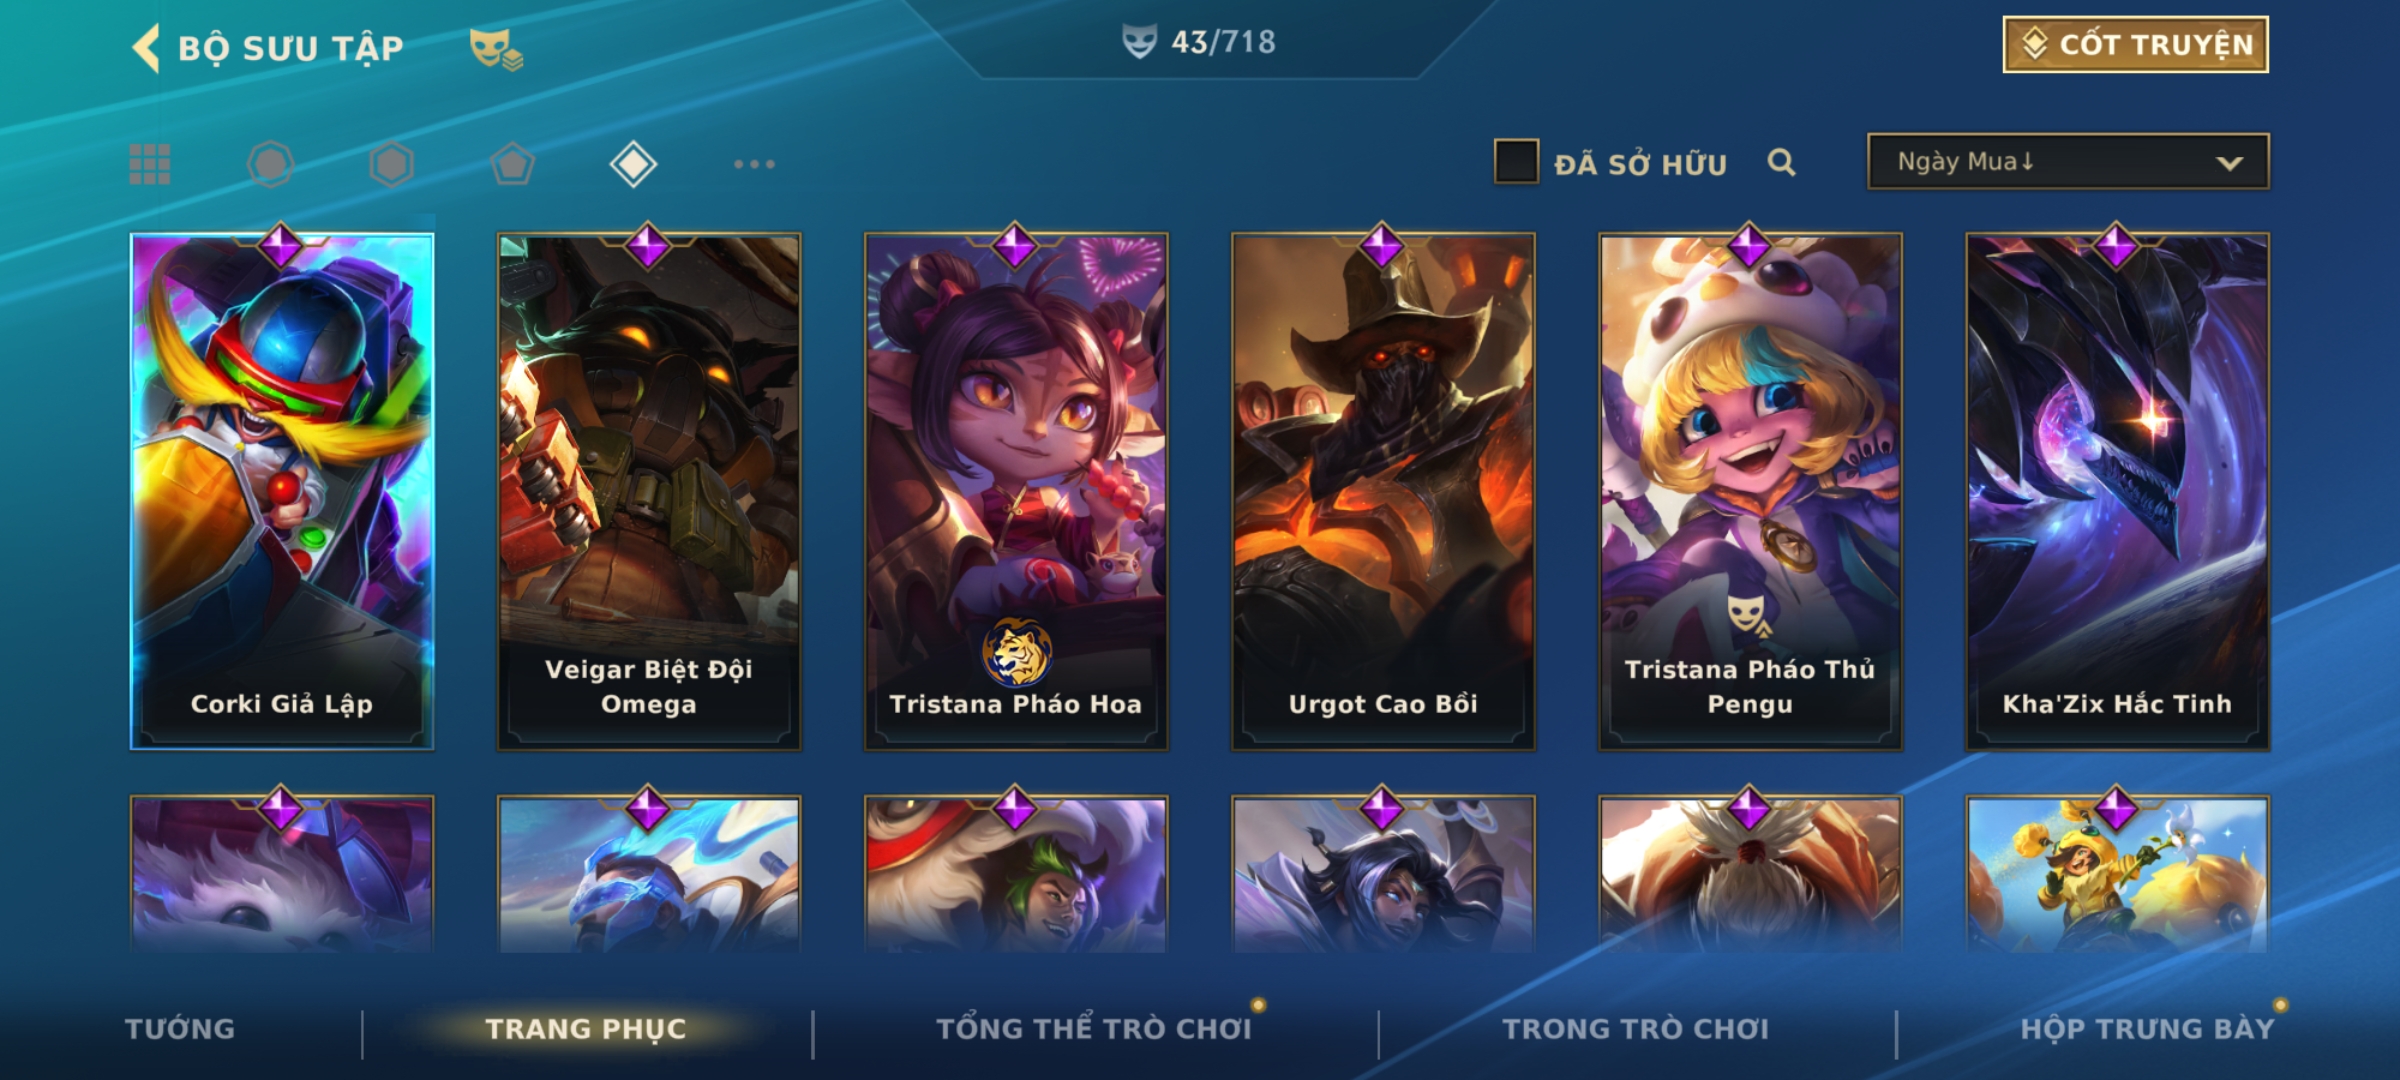Select the hexagon rarity filter icon
The image size is (2400, 1080).
[391, 164]
